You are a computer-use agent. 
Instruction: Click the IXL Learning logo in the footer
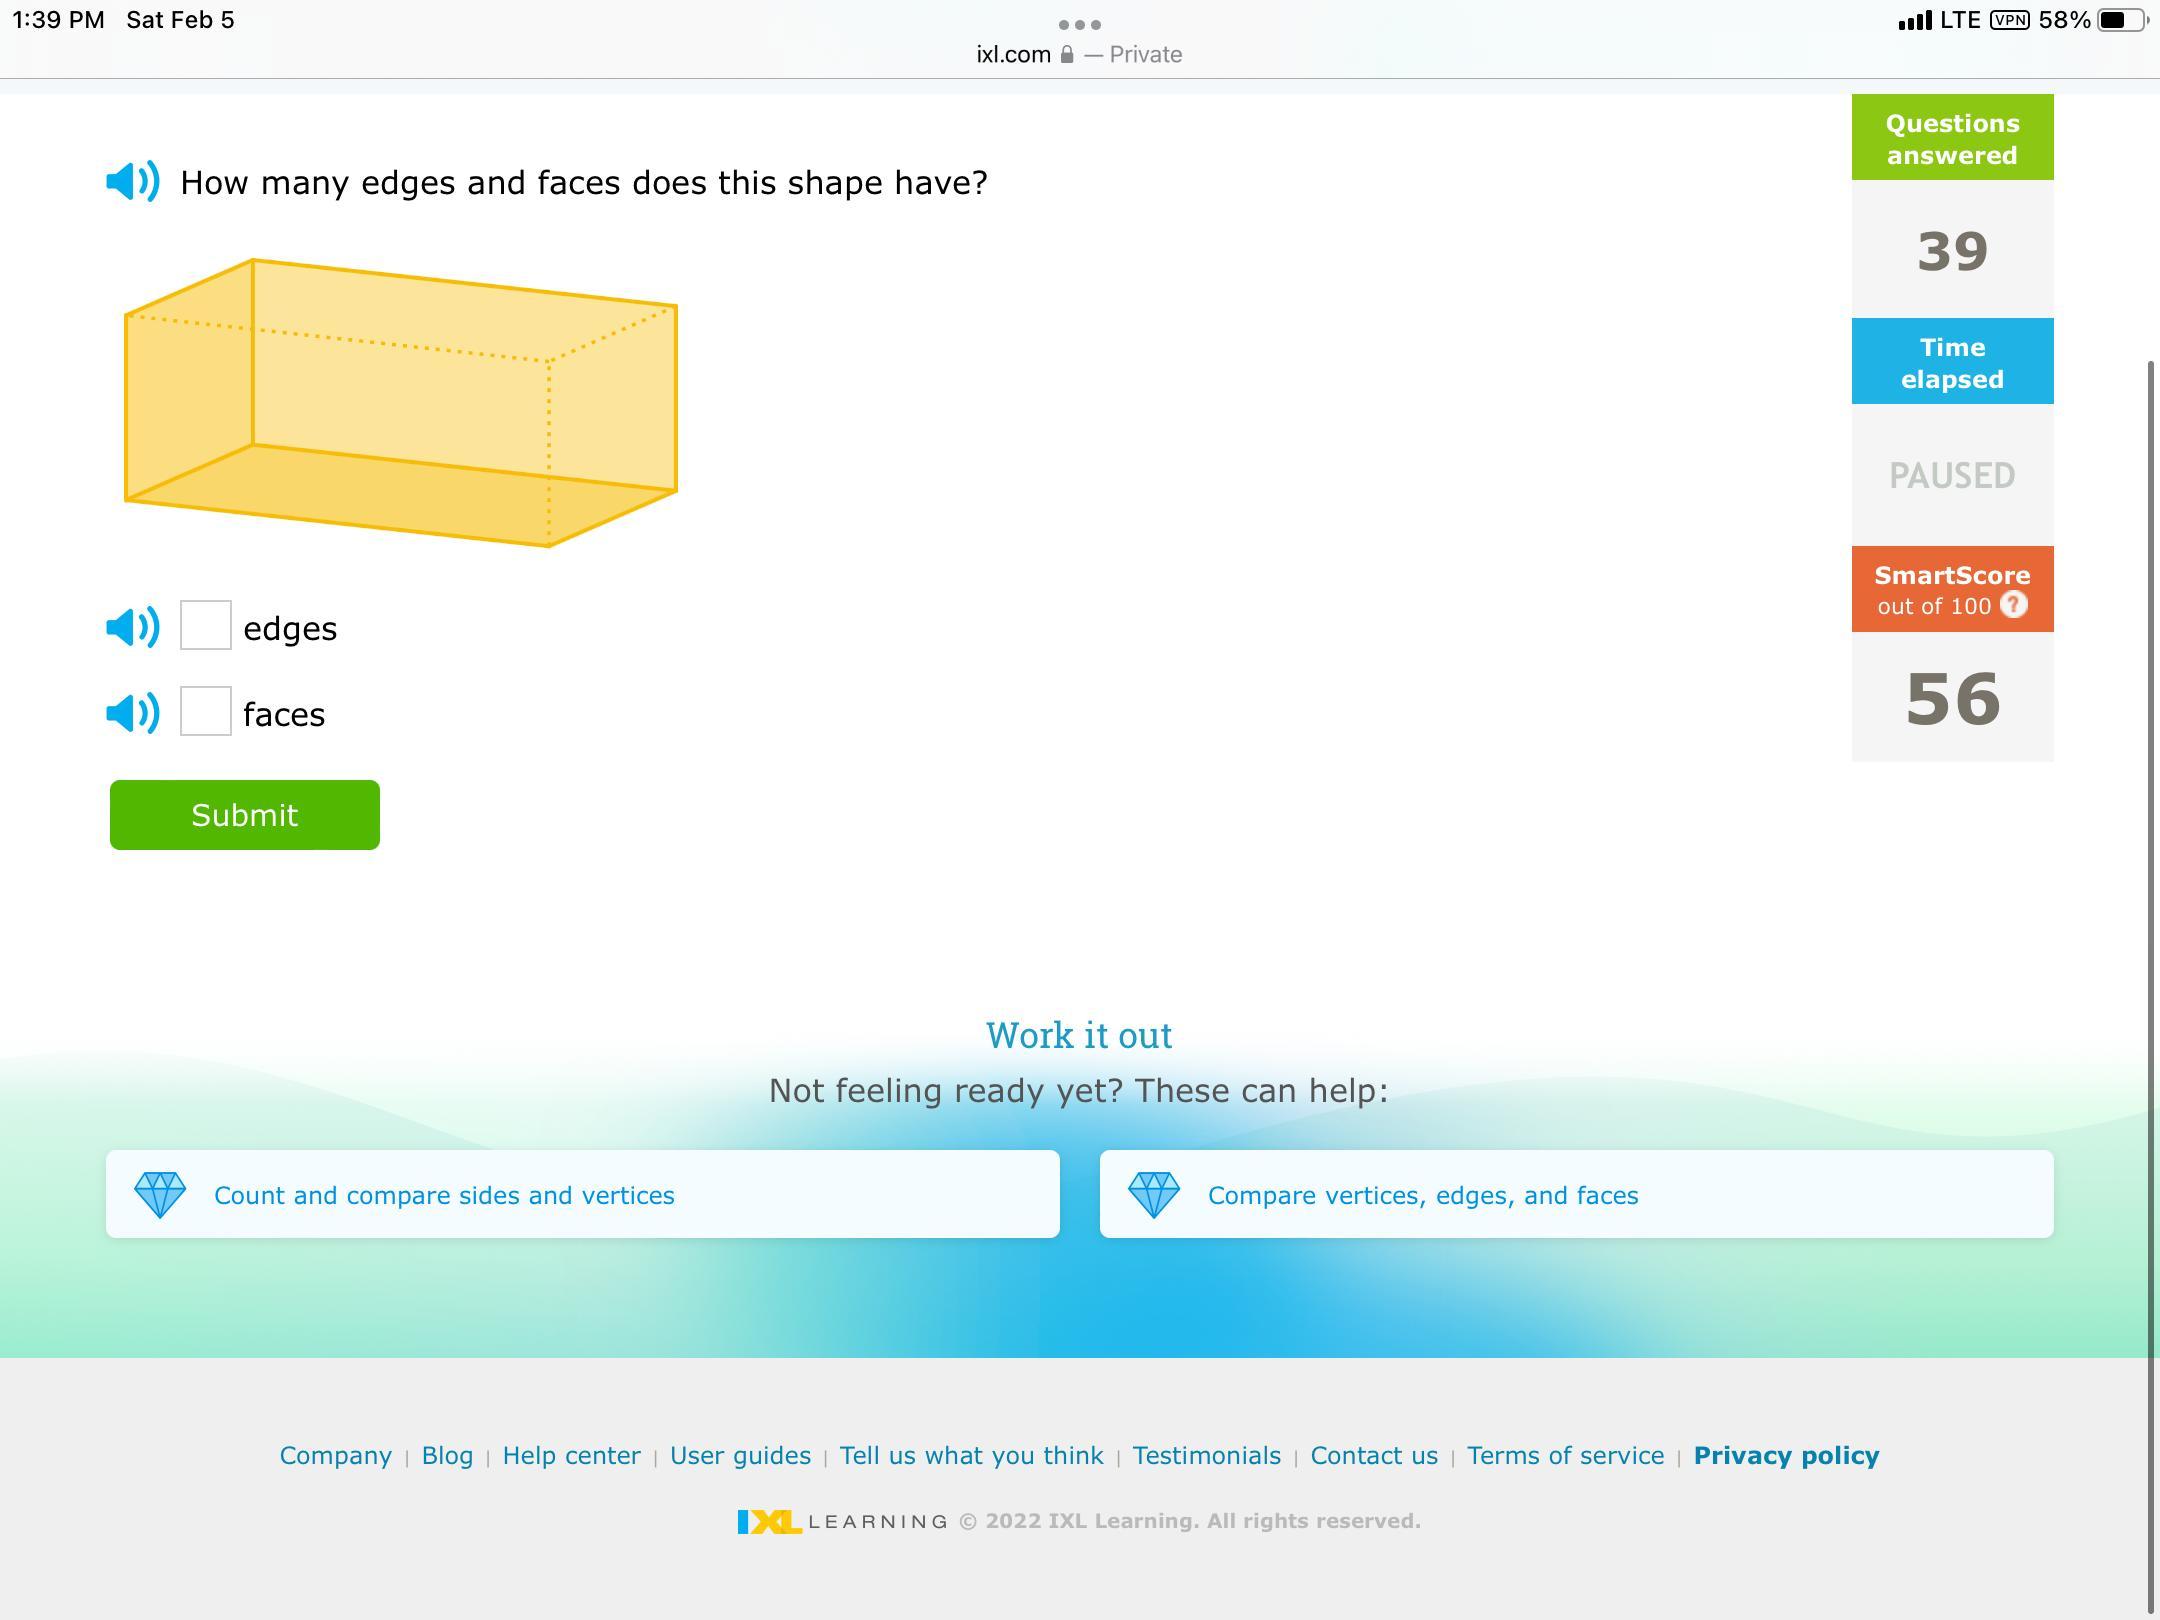point(842,1521)
